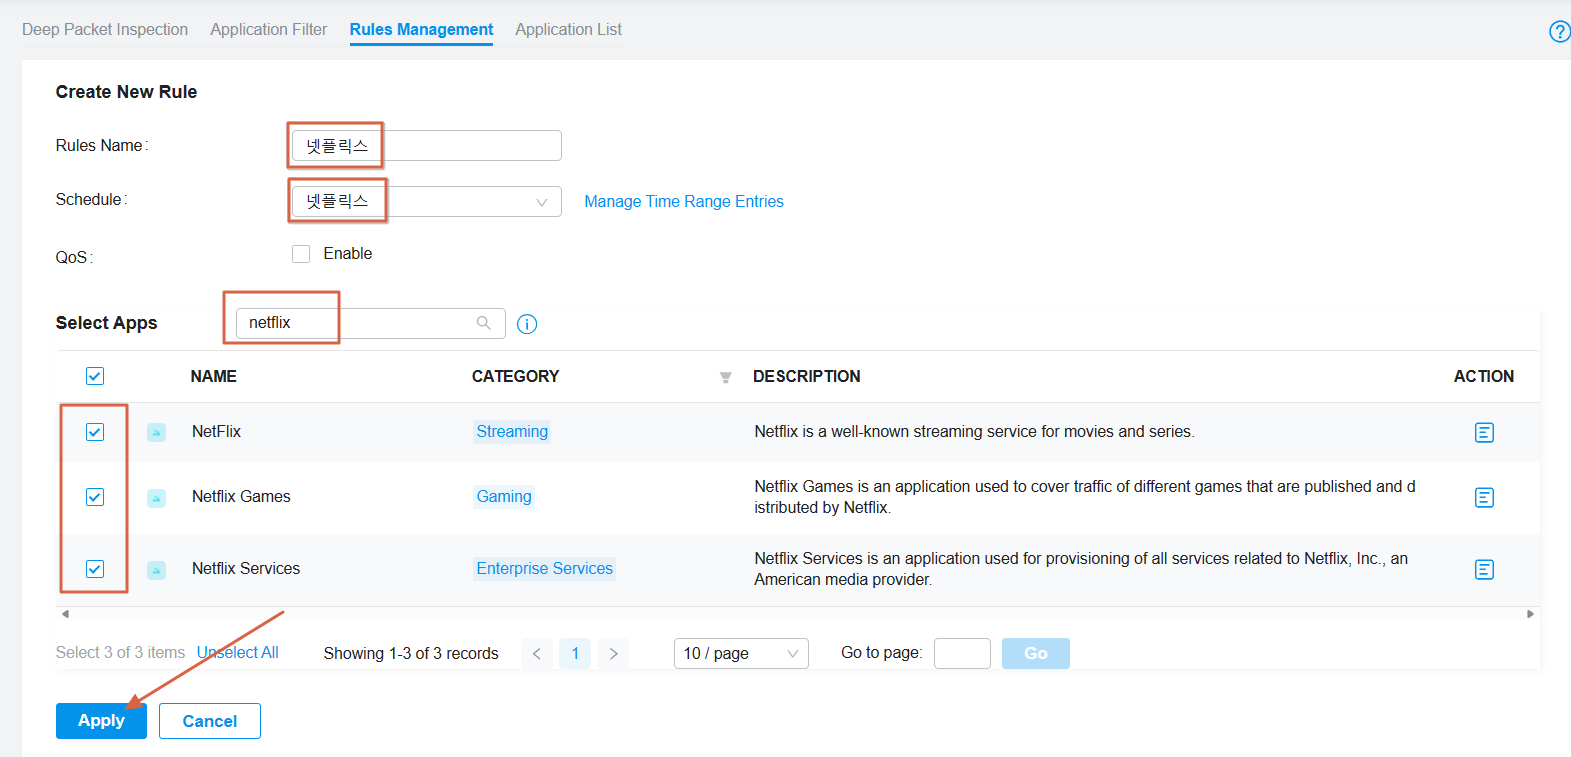Click the Netflix Games app name
The image size is (1571, 757).
(x=241, y=497)
